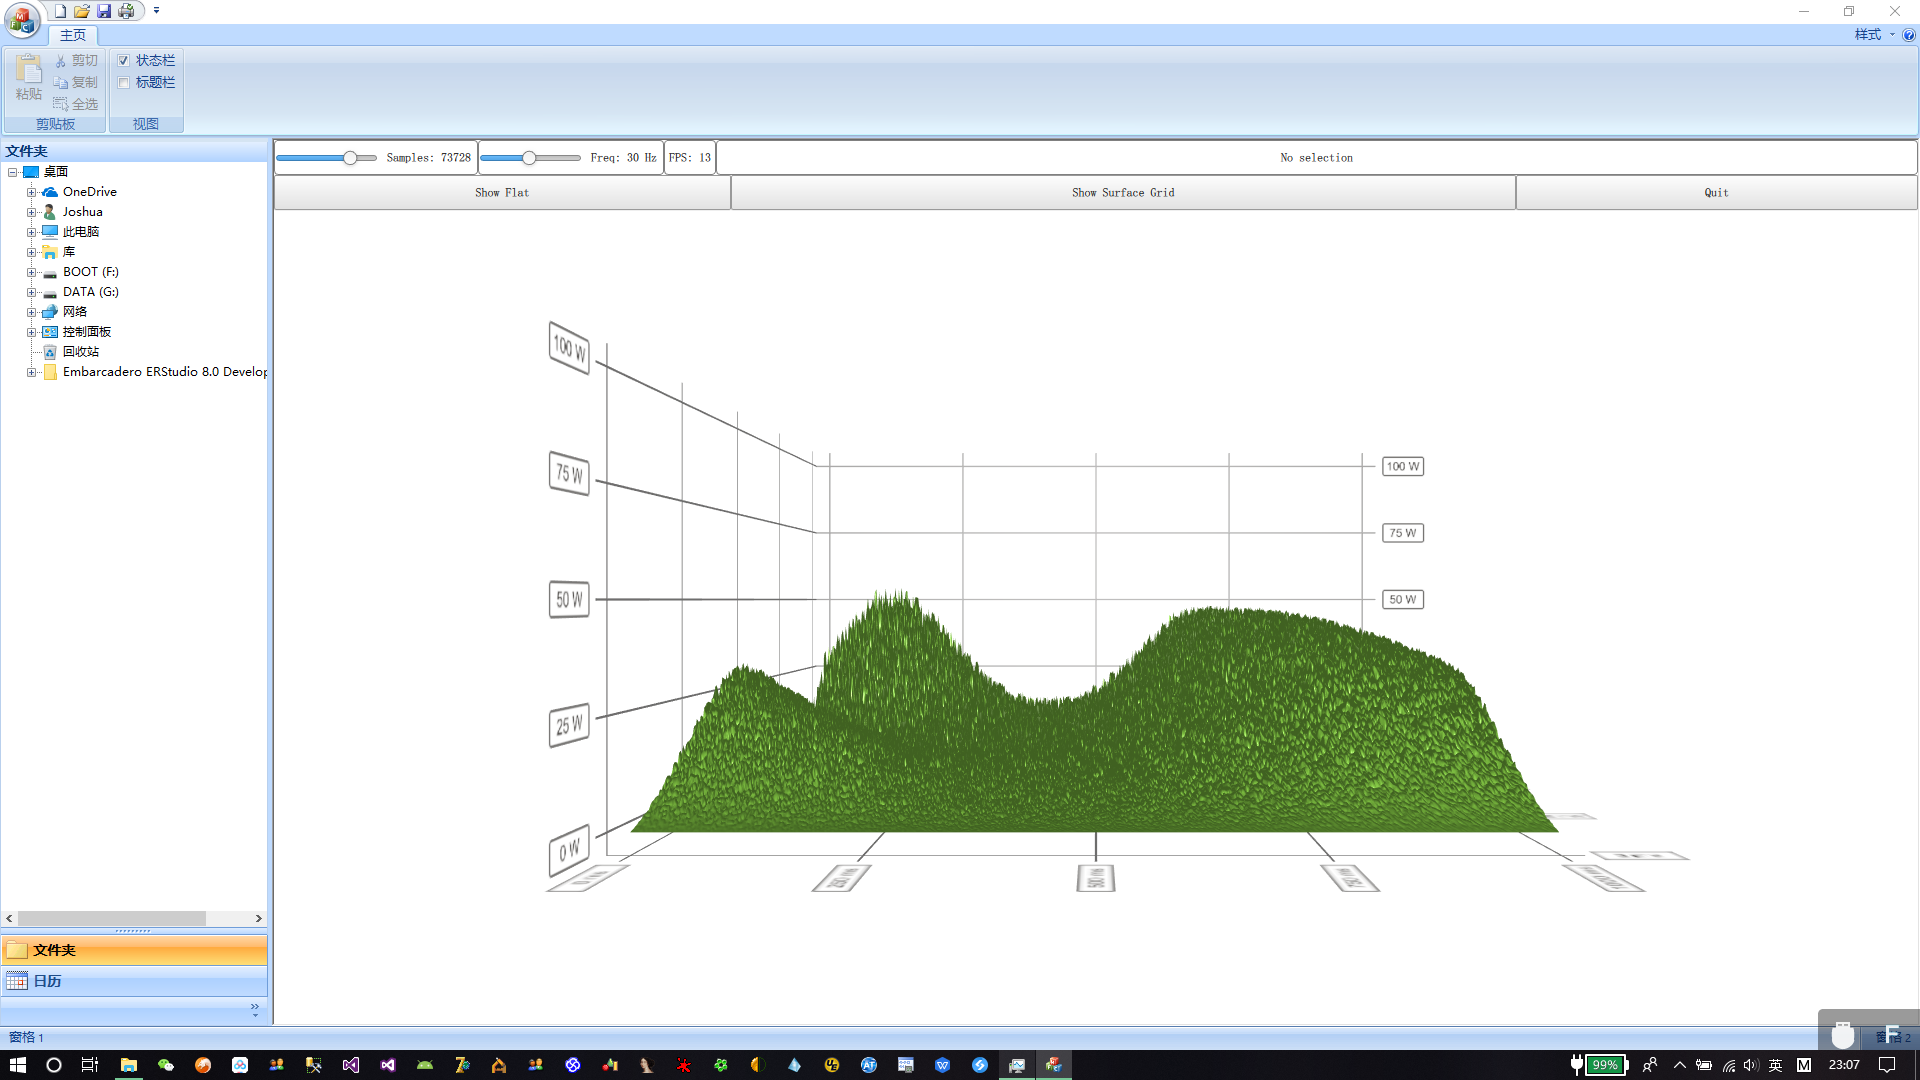Image resolution: width=1920 pixels, height=1080 pixels.
Task: Expand the 此电脑 tree node
Action: coord(31,232)
